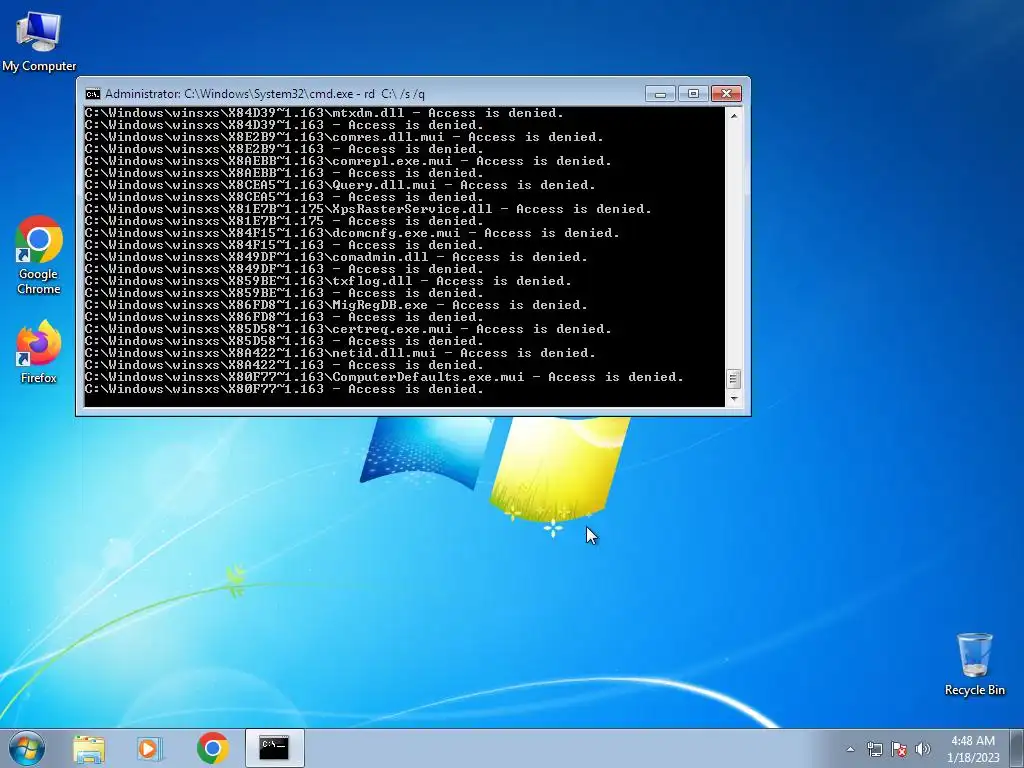Click cmd scrollbar down arrow
Viewport: 1024px width, 768px height.
pos(733,398)
